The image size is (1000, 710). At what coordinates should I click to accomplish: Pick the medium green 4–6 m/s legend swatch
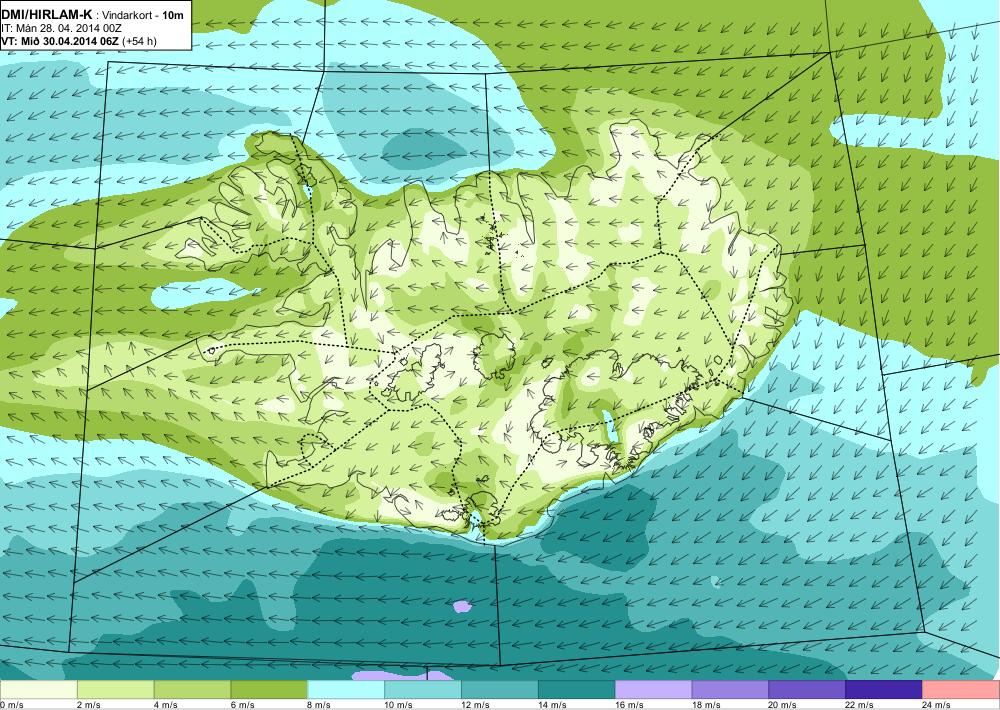[x=192, y=690]
